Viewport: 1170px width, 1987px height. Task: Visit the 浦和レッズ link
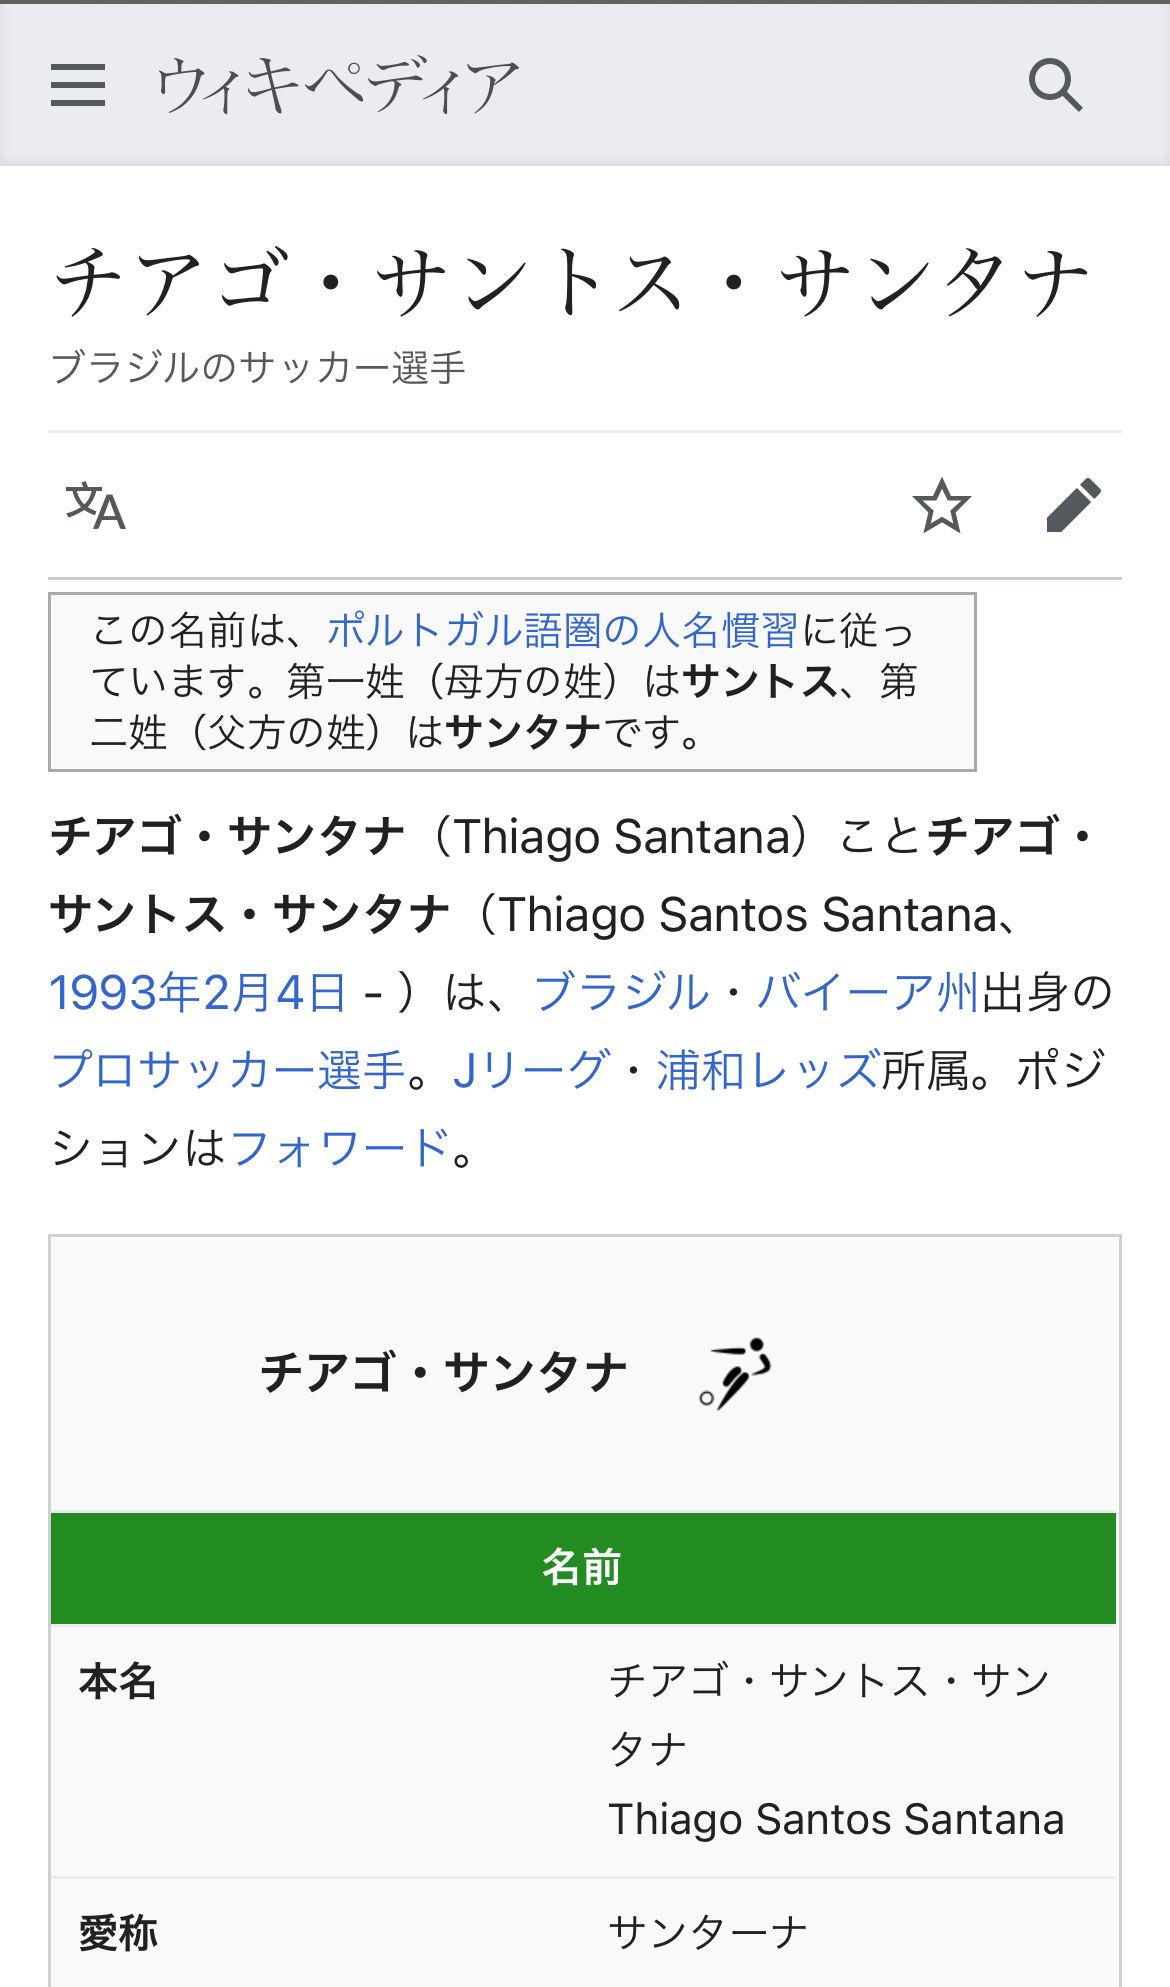tap(768, 1070)
